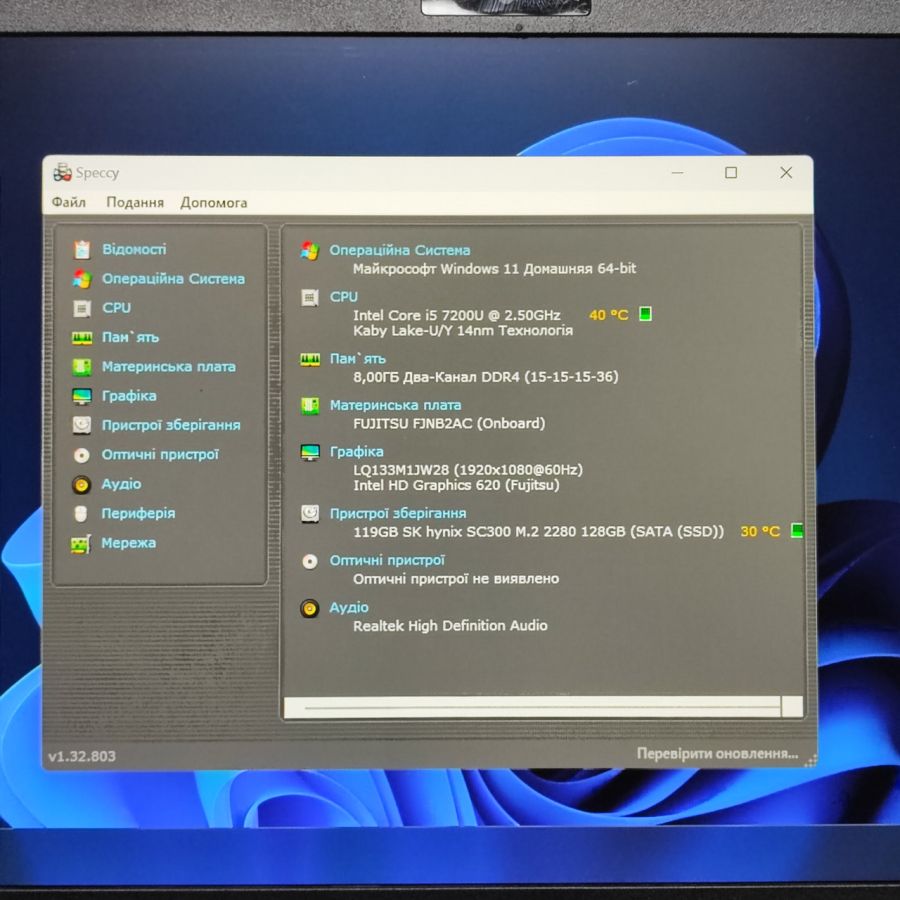Click Аудіо heading in summary panel

pos(349,607)
